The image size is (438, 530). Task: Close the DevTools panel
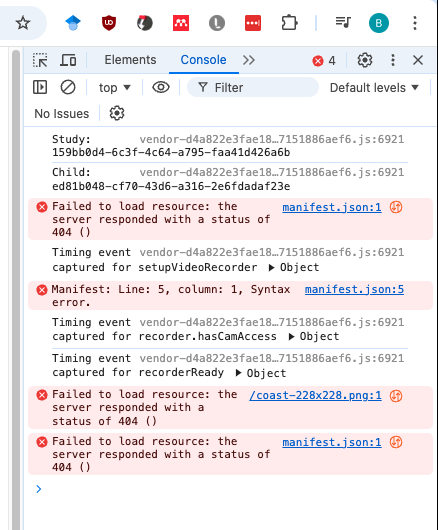[x=418, y=60]
